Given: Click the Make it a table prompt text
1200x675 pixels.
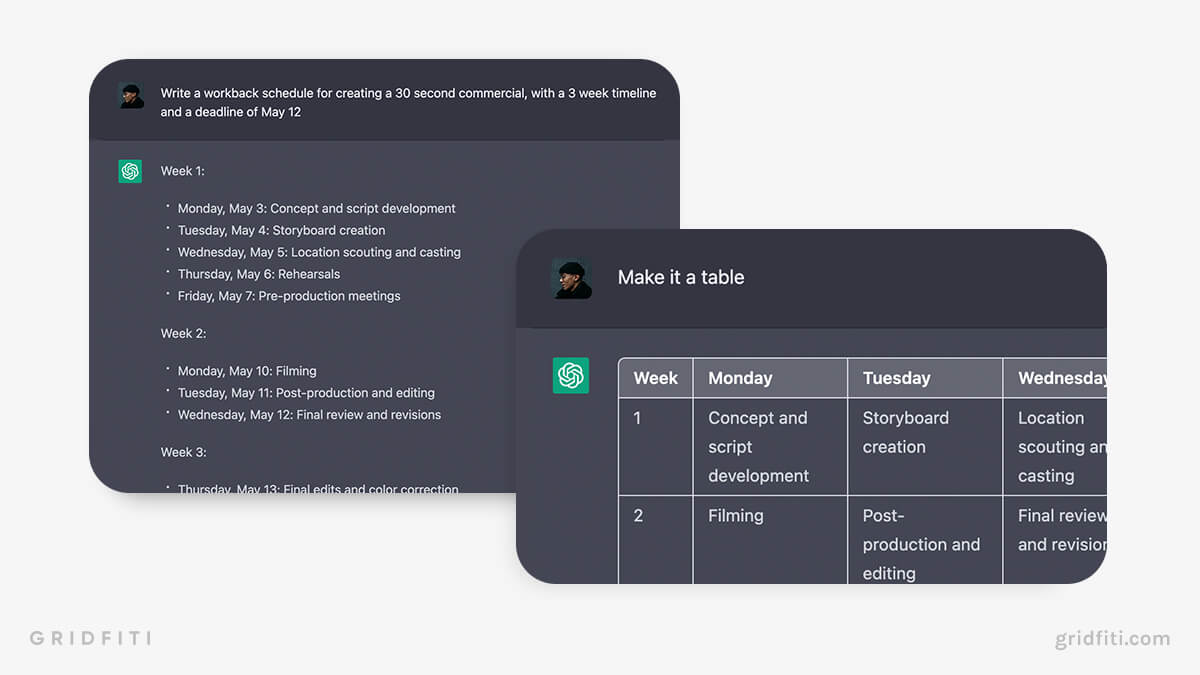Looking at the screenshot, I should click(x=681, y=277).
